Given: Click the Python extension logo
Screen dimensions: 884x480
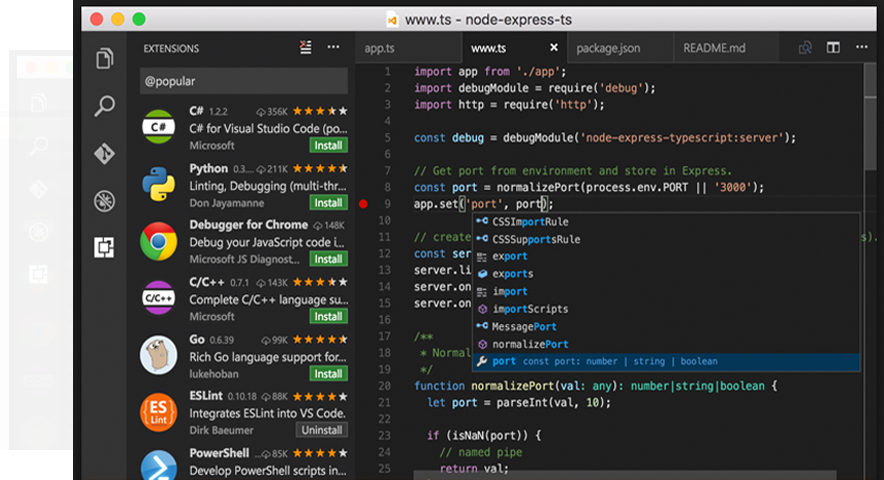Looking at the screenshot, I should coord(158,184).
